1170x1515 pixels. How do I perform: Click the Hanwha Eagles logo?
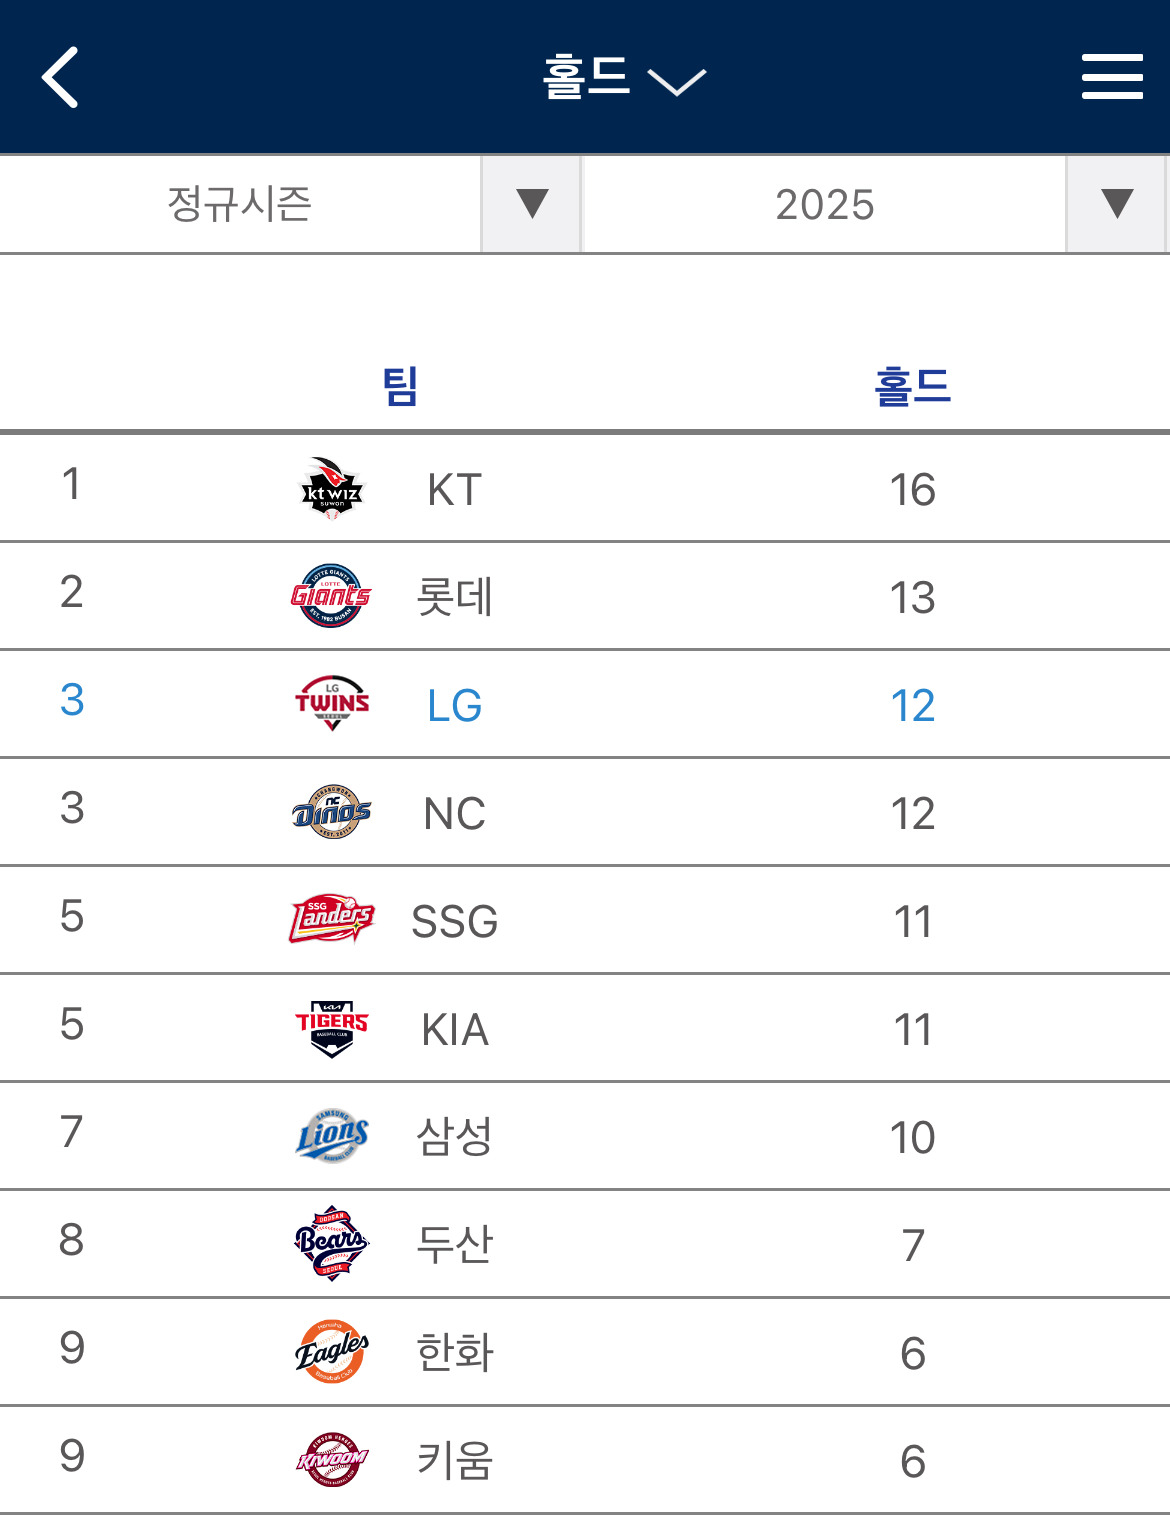pyautogui.click(x=332, y=1352)
